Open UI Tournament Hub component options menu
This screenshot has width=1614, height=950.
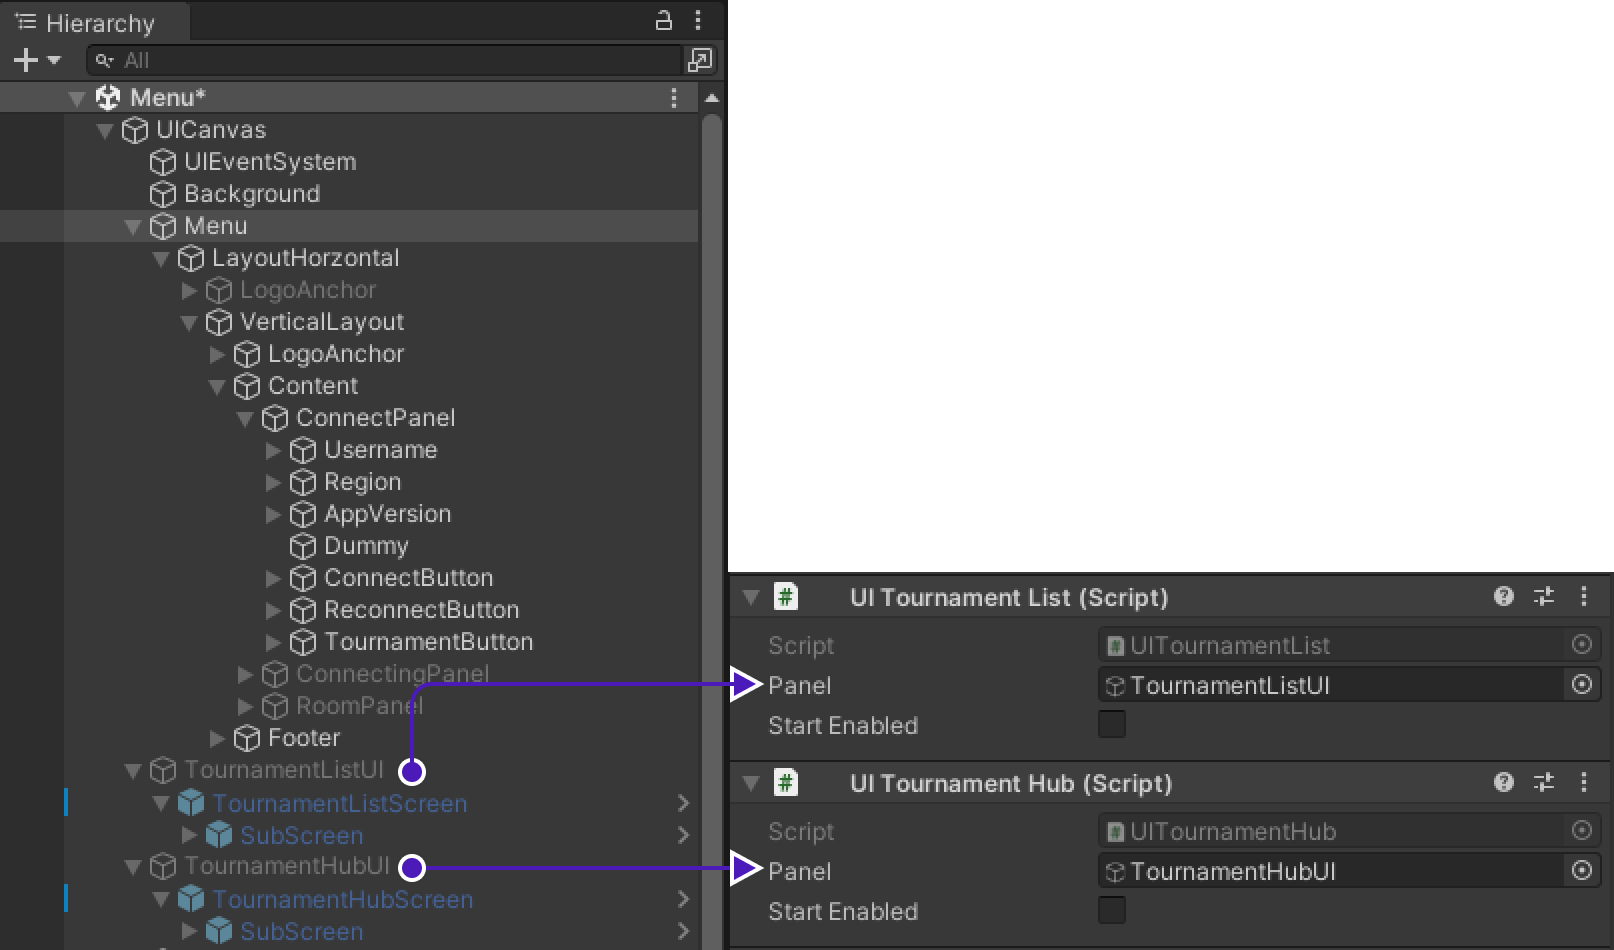pos(1584,783)
